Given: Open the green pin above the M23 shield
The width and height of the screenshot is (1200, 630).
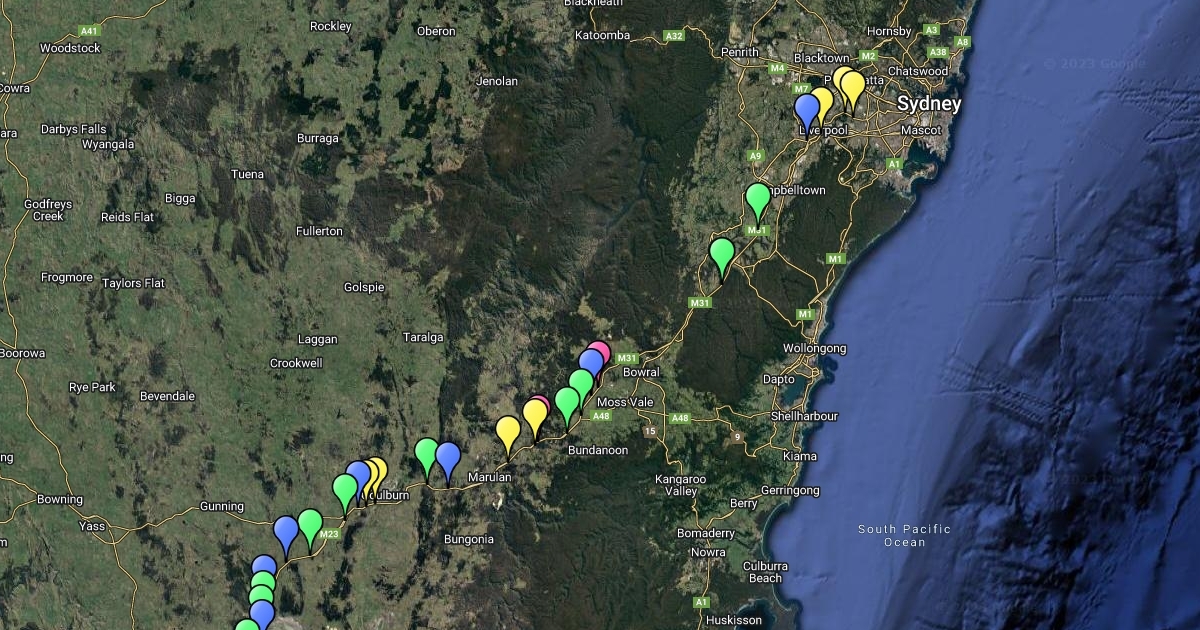Looking at the screenshot, I should coord(310,524).
